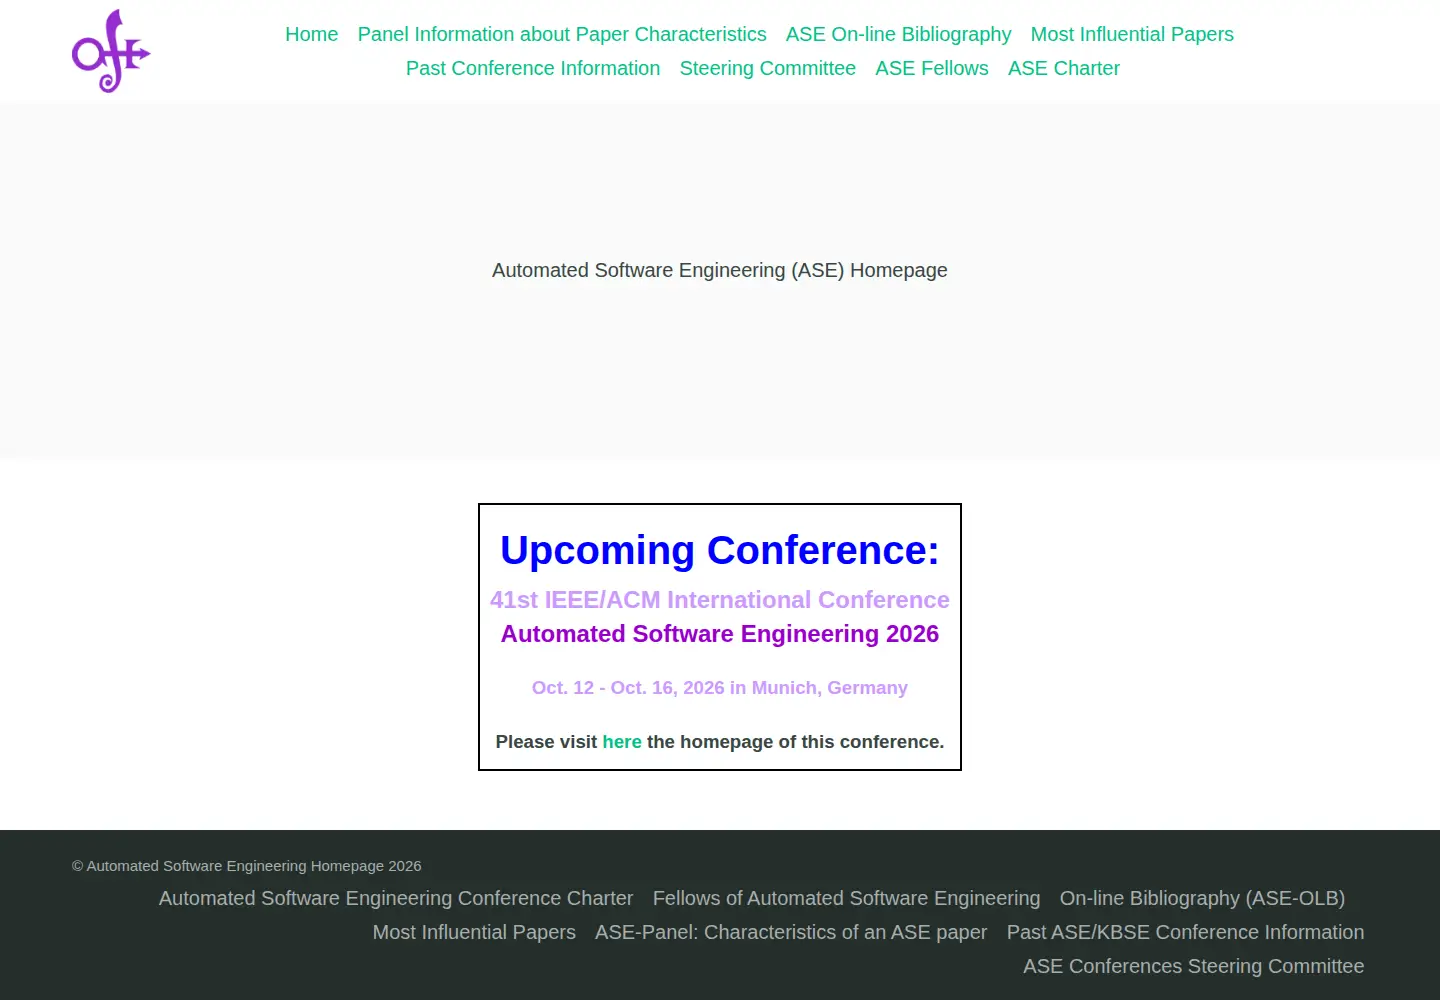Open Most Influential Papers in top navigation

click(x=1132, y=34)
